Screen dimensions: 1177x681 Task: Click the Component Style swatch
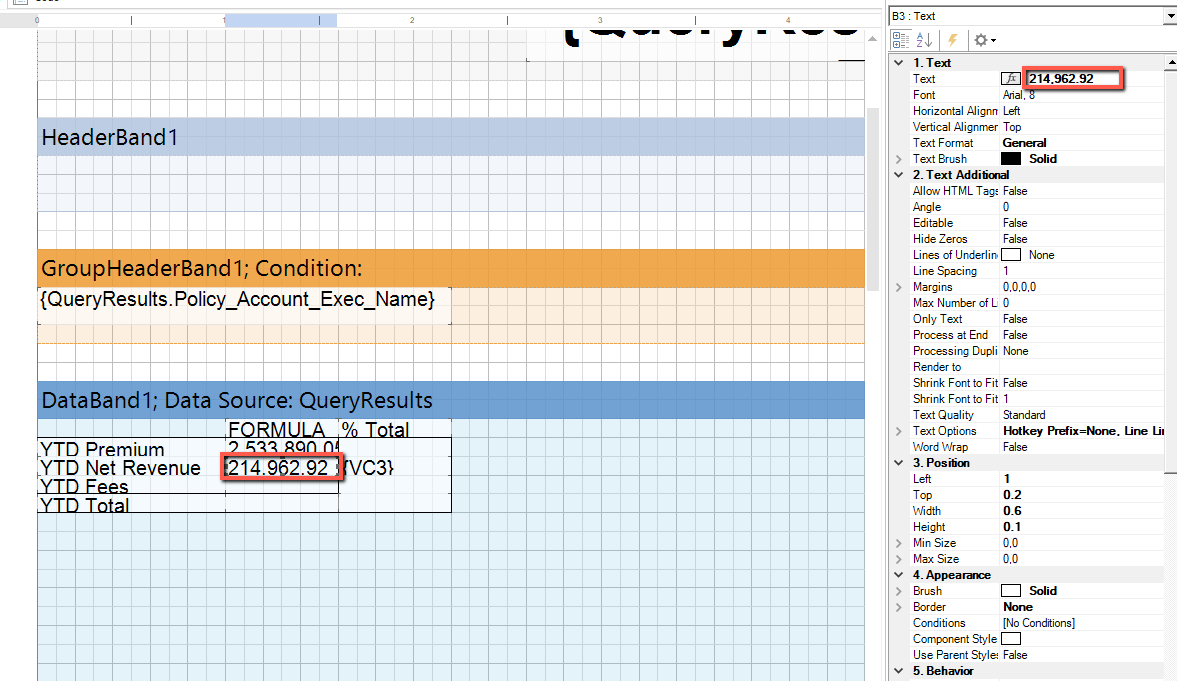pyautogui.click(x=1011, y=639)
